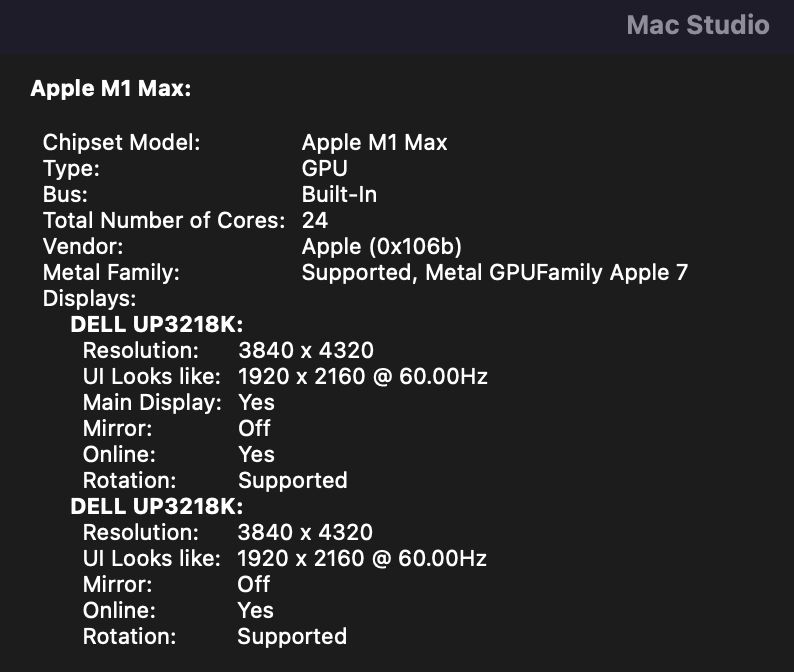Click the Metal Family label
Viewport: 794px width, 672px height.
pos(110,272)
